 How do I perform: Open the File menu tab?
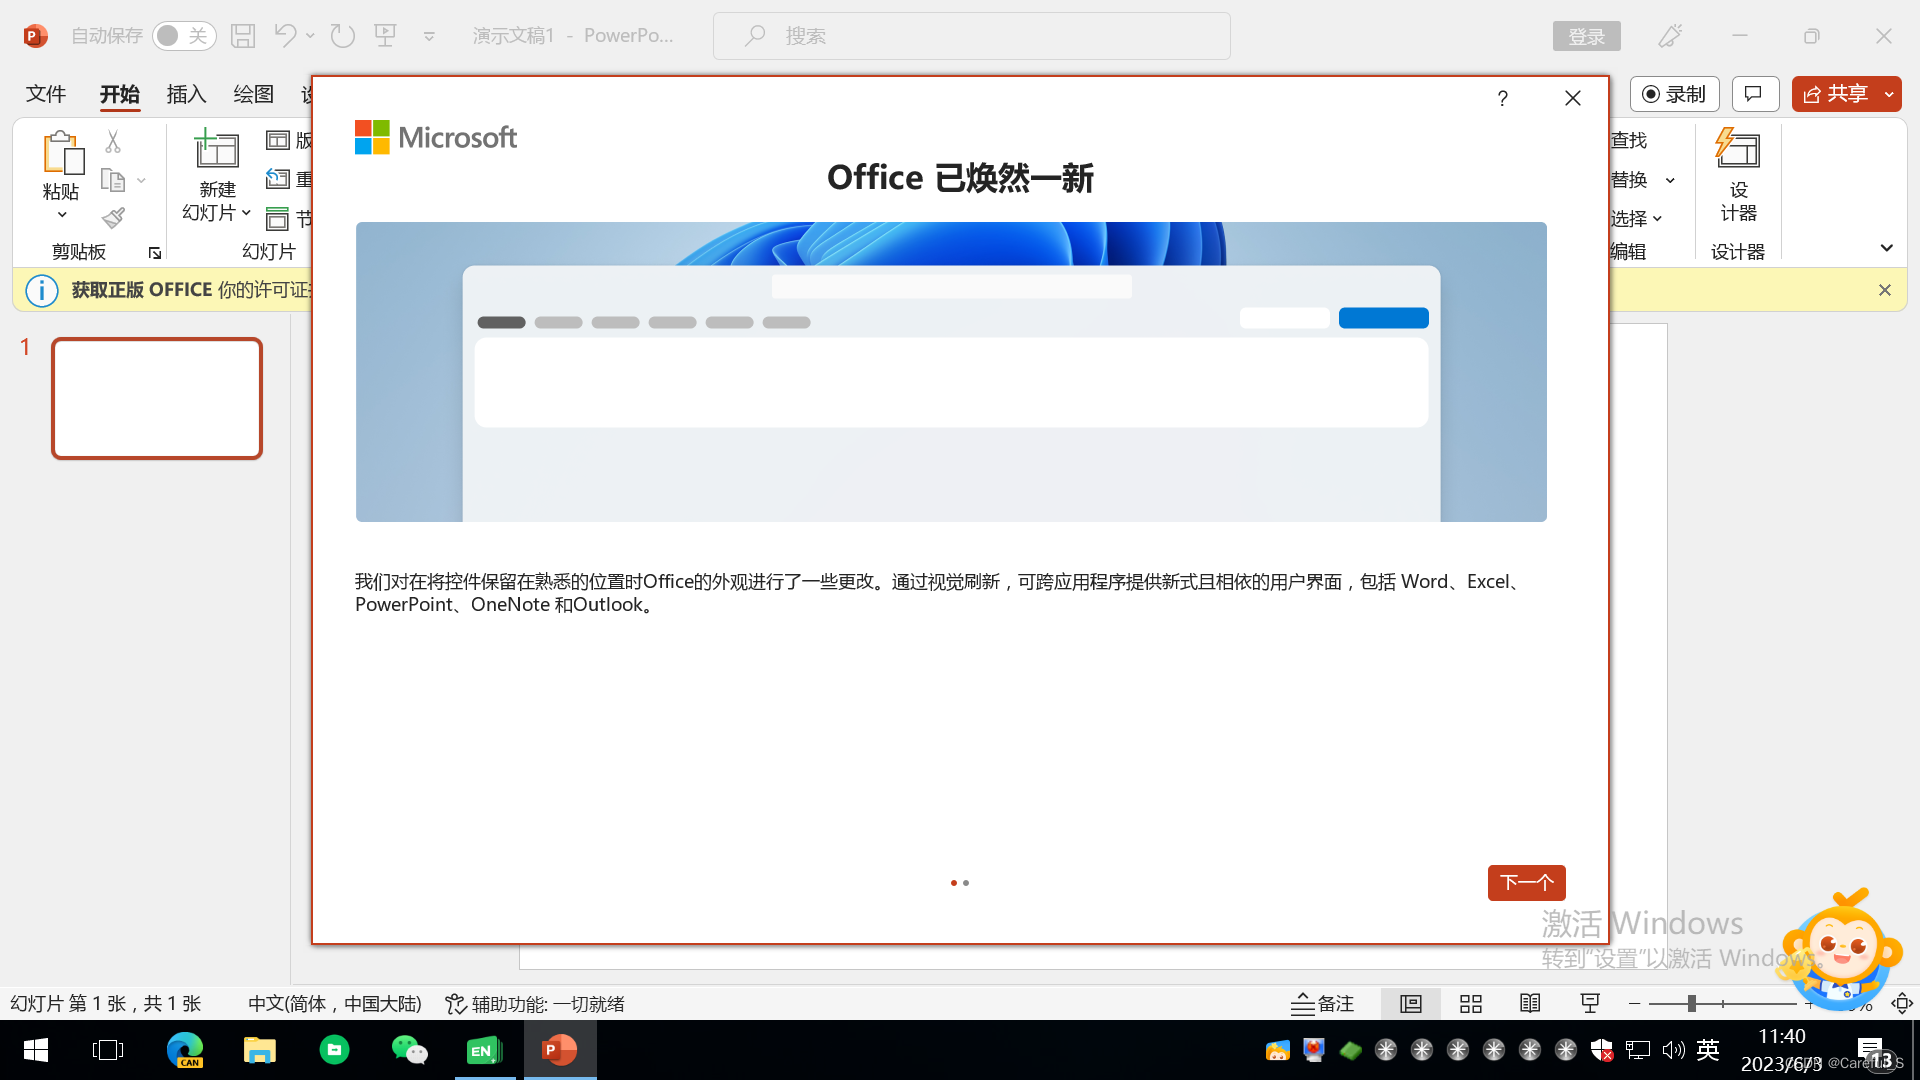pos(46,94)
